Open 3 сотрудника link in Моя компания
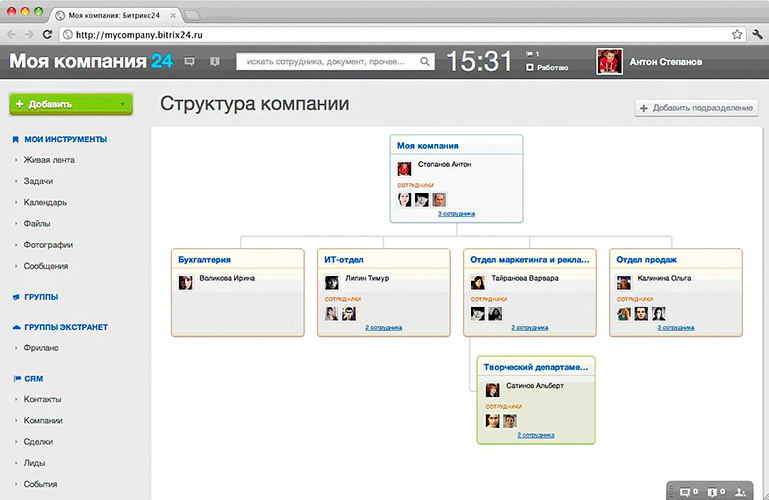The height and width of the screenshot is (500, 769). click(x=456, y=214)
